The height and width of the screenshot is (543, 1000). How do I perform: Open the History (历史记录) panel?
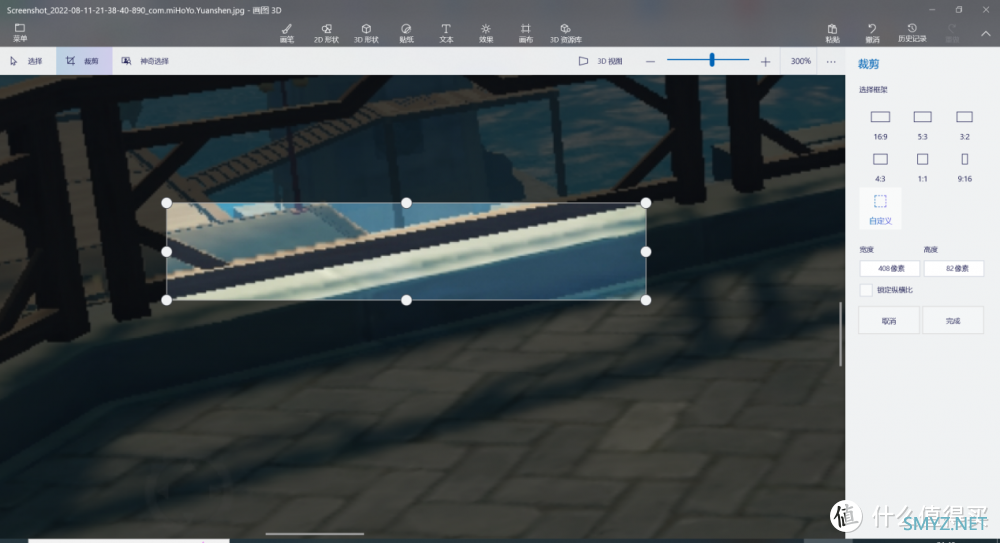tap(912, 33)
